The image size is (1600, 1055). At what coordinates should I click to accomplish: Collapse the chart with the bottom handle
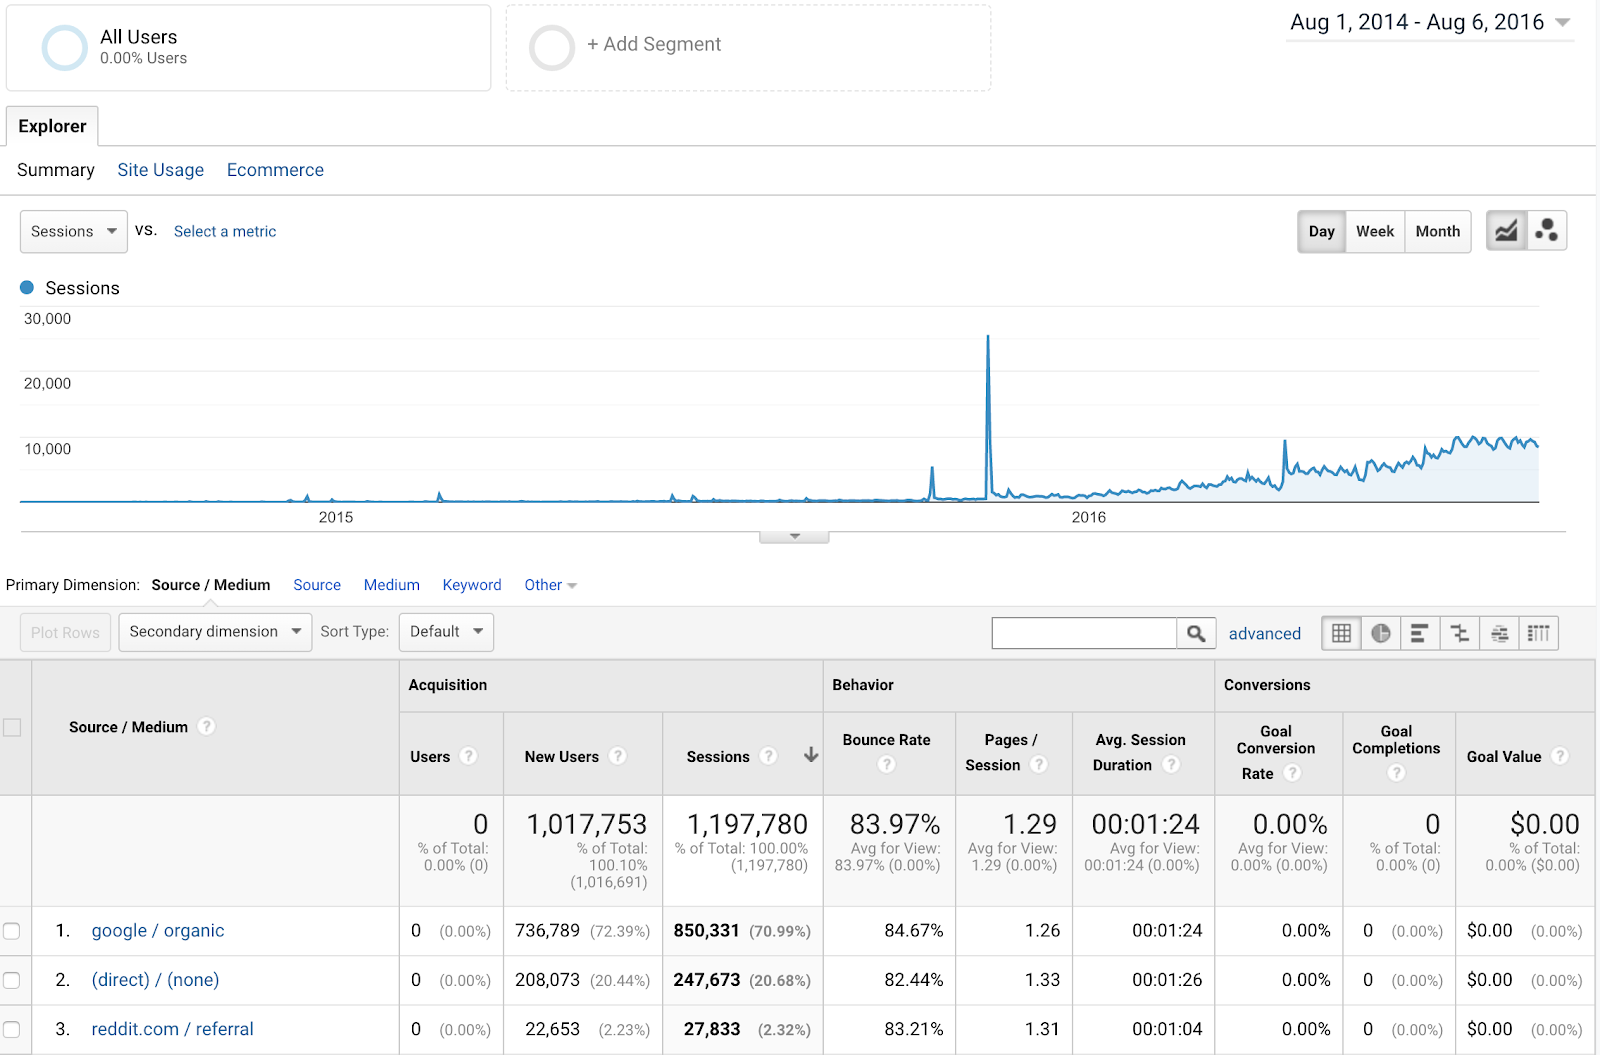[x=794, y=536]
